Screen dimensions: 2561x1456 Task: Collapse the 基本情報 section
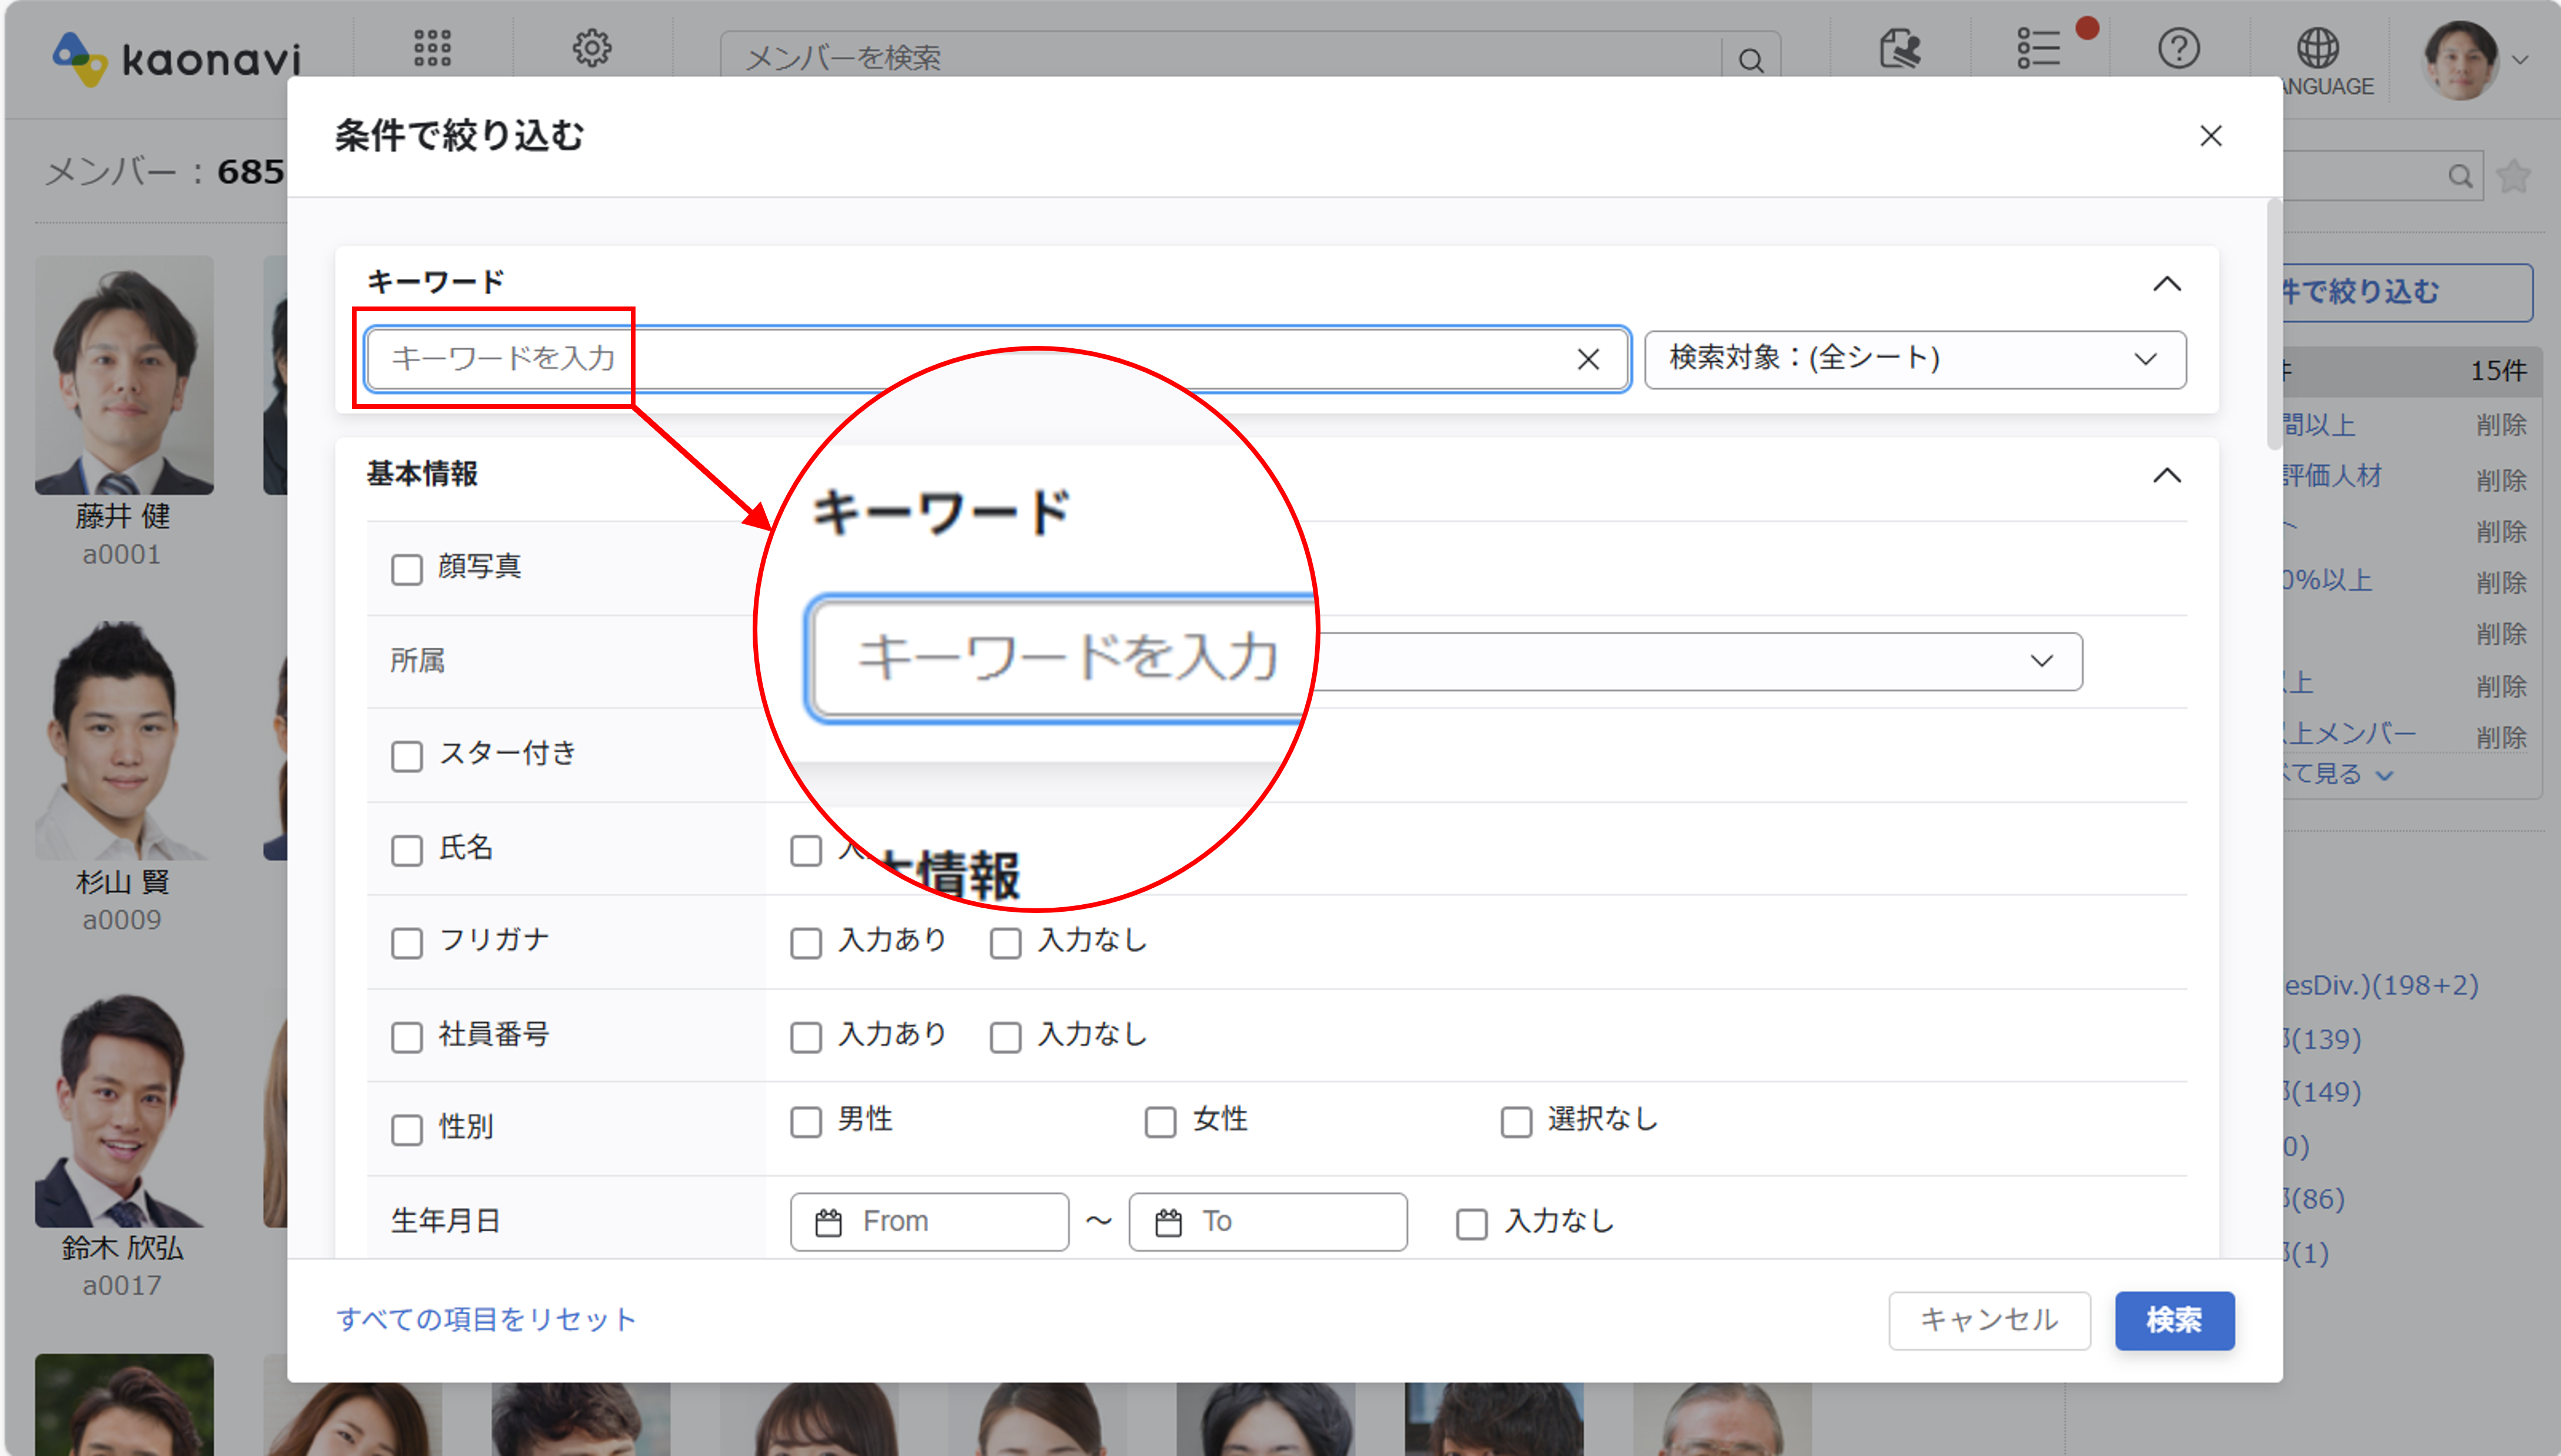click(x=2166, y=475)
